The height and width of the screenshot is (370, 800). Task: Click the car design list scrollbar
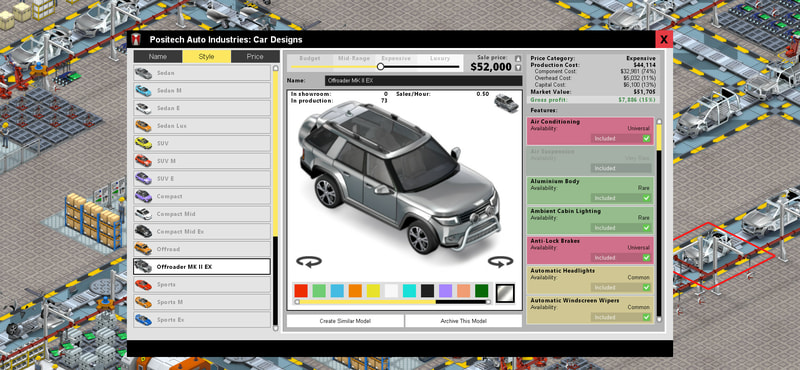click(276, 198)
